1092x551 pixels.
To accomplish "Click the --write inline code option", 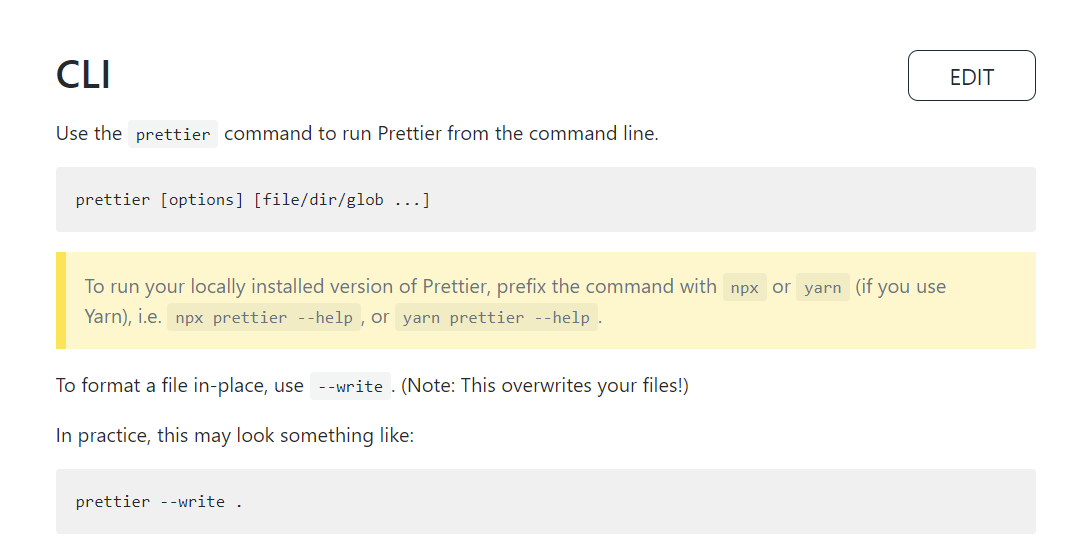I will click(x=350, y=386).
